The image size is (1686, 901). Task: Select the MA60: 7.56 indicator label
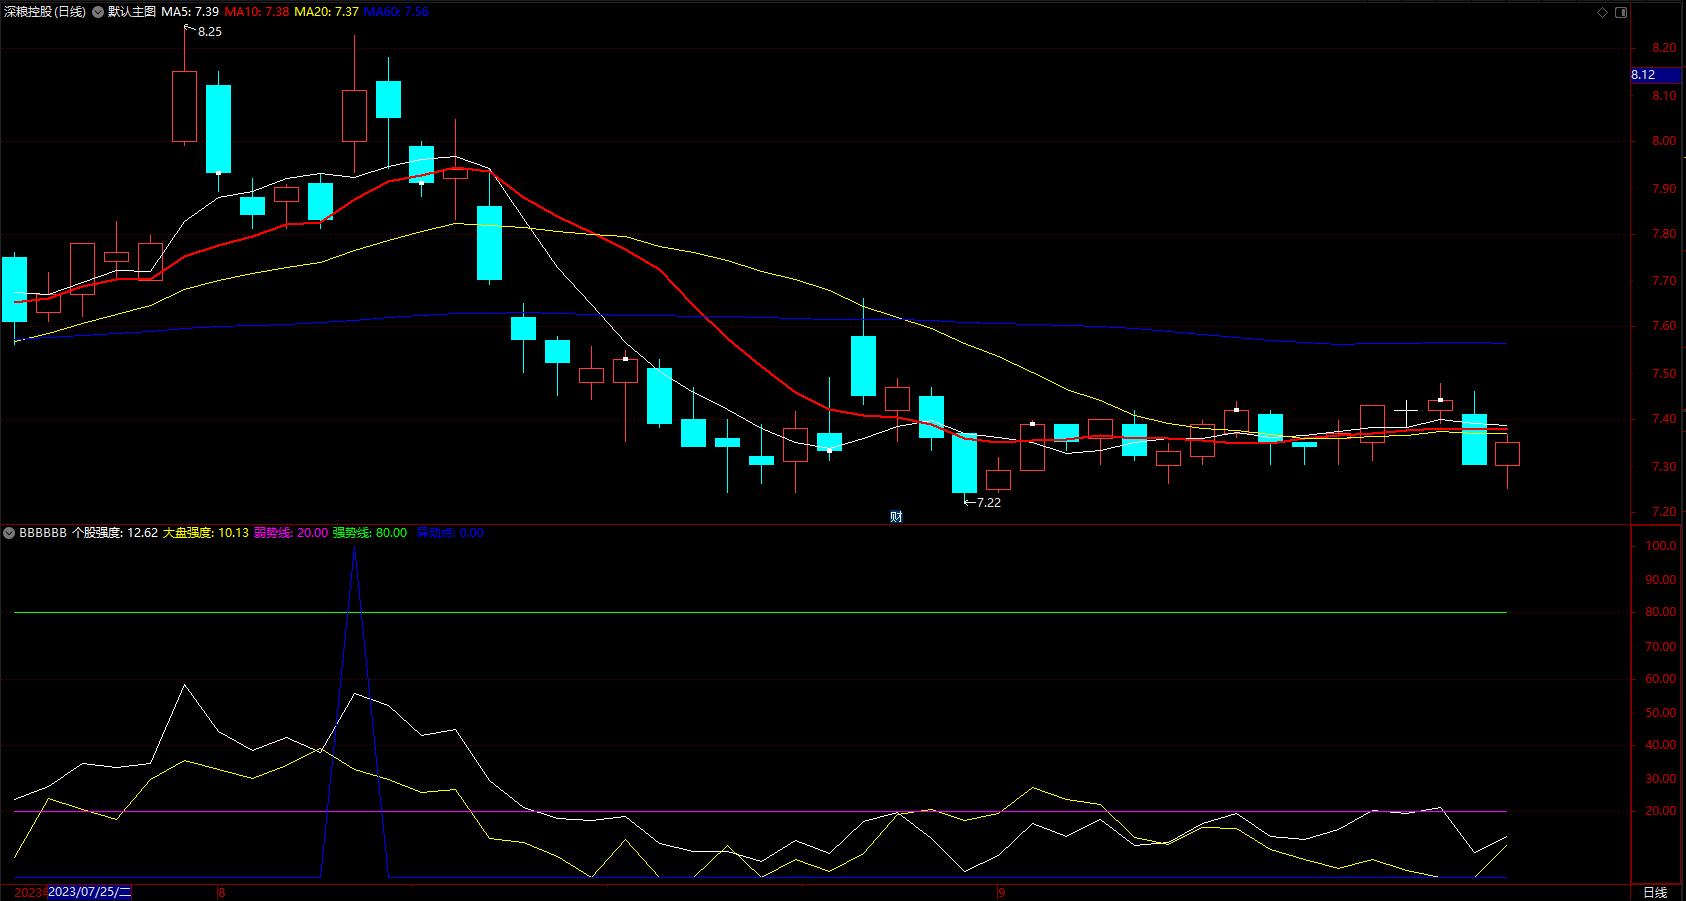point(396,12)
